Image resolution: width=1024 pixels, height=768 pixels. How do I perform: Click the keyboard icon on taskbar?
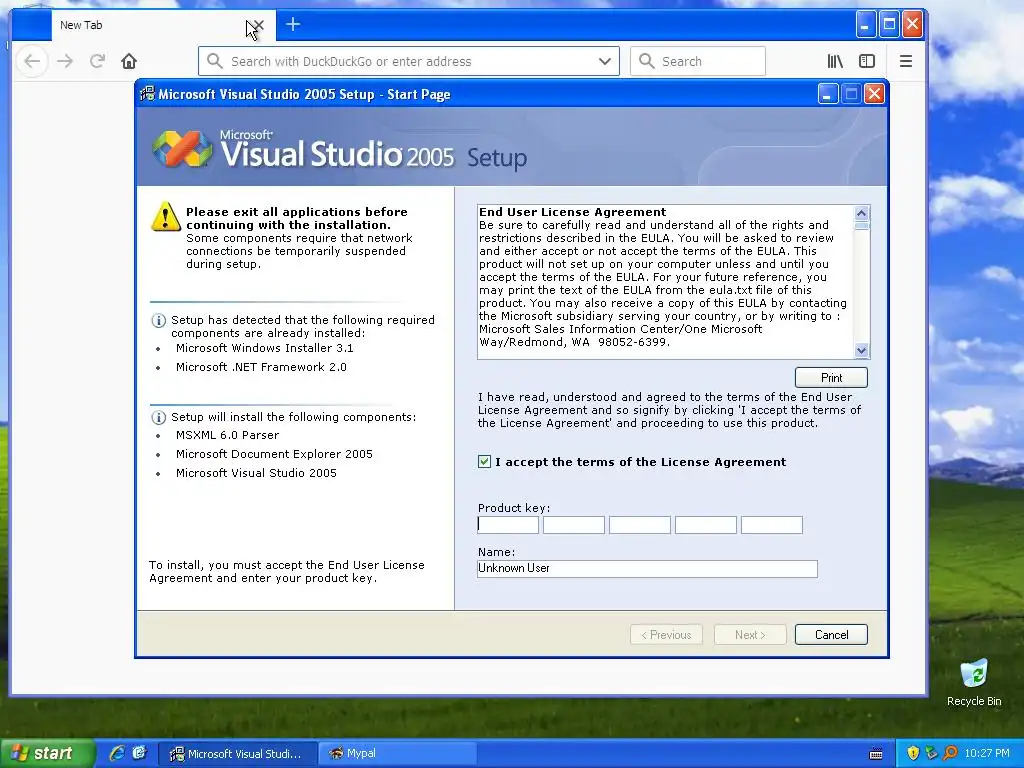pyautogui.click(x=876, y=754)
